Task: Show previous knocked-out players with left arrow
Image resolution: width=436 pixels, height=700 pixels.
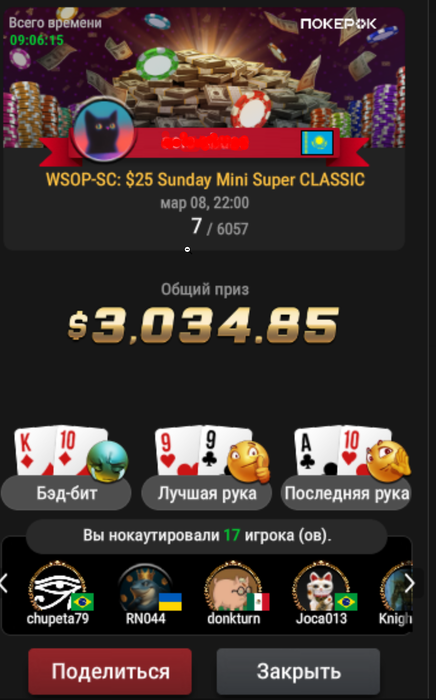Action: pos(4,583)
